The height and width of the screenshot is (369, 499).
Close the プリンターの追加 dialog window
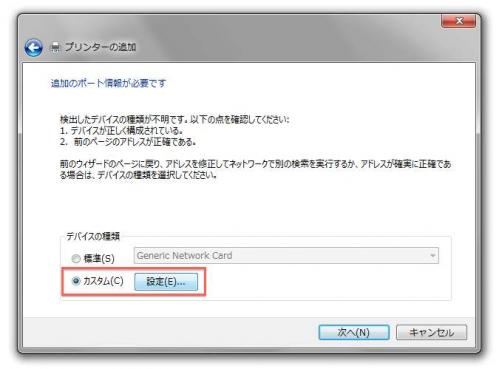click(x=458, y=21)
